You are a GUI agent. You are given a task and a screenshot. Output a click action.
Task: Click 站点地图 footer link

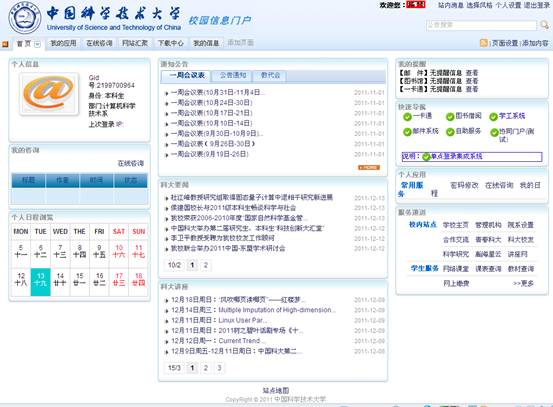coord(276,390)
